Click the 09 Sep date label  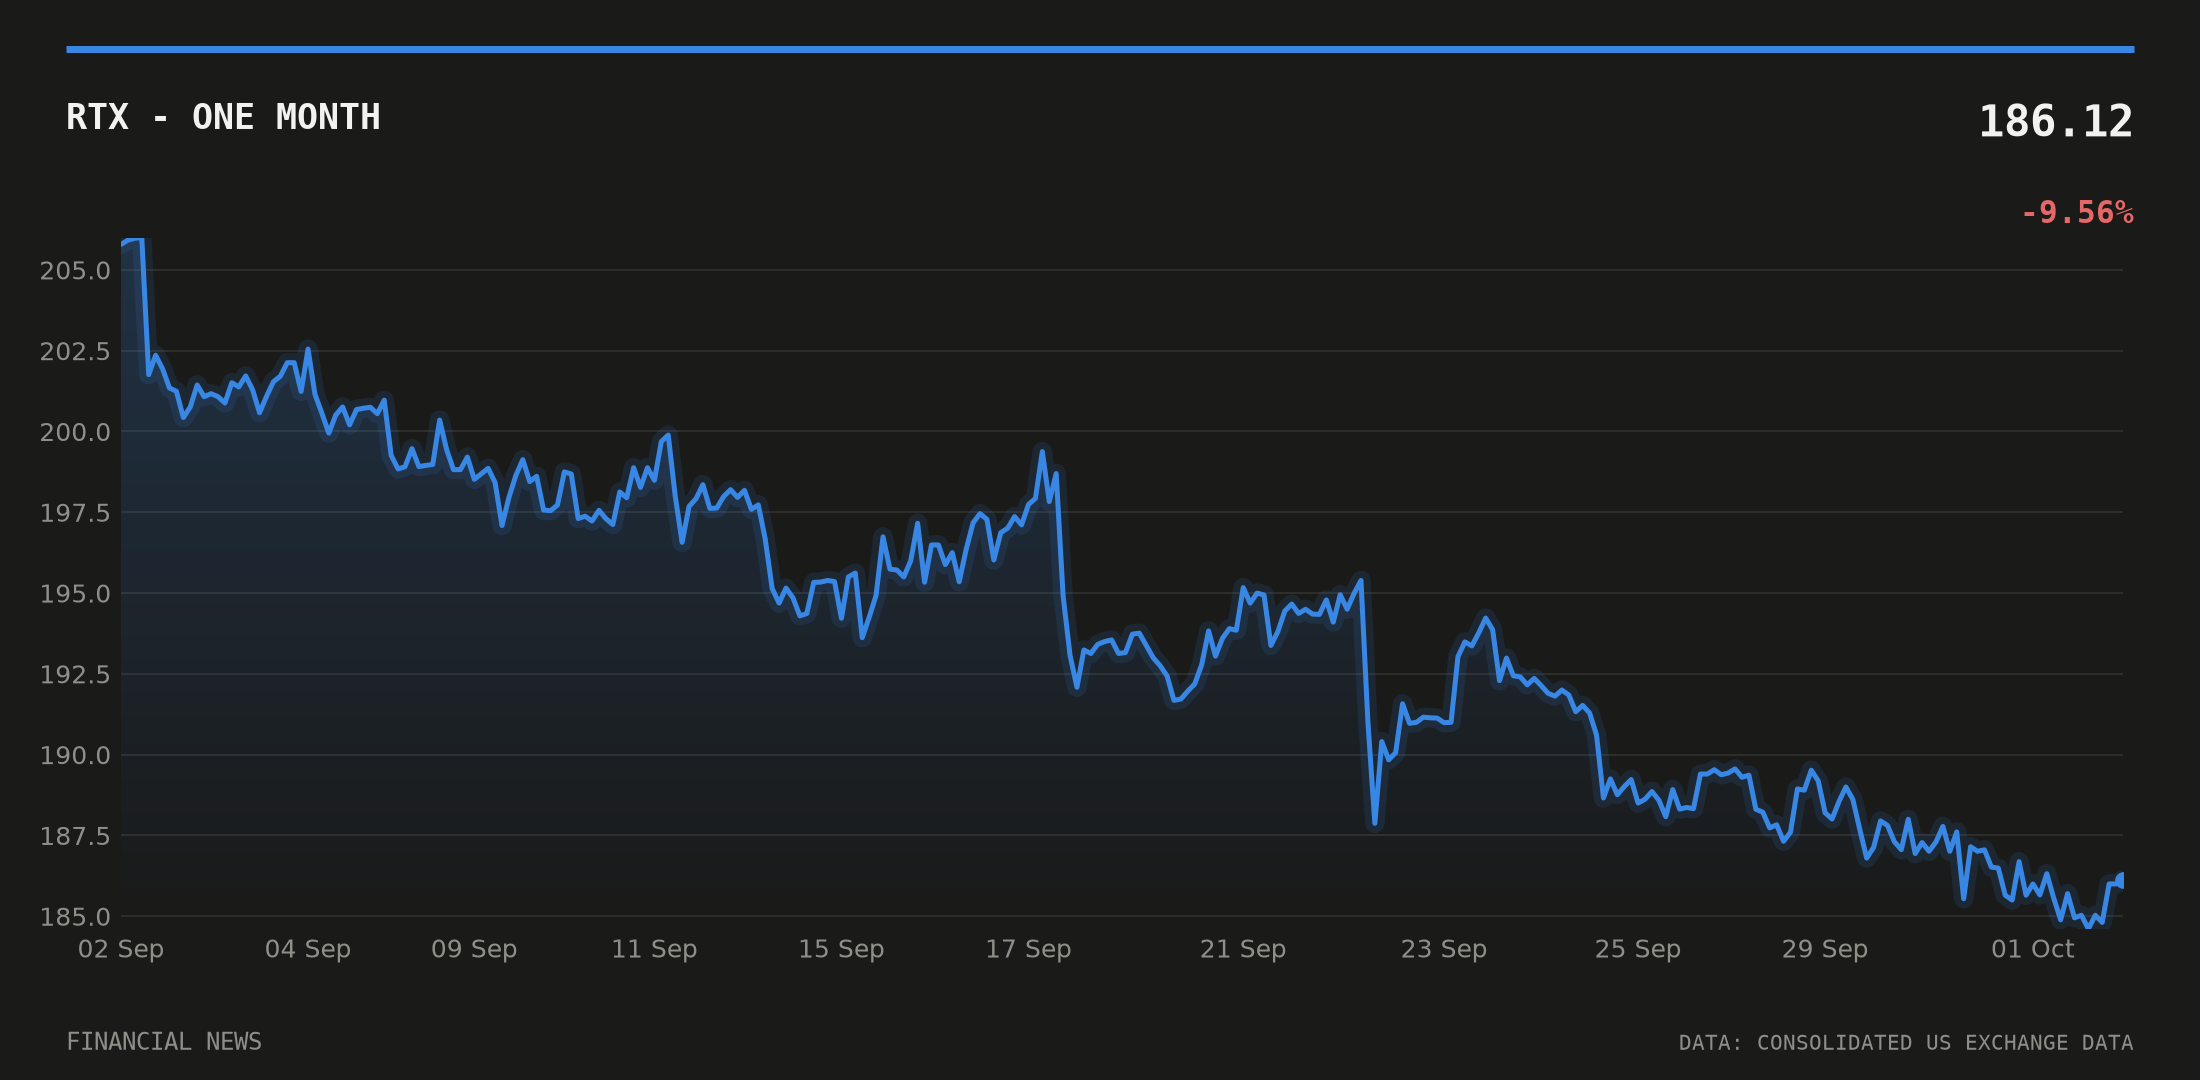474,949
